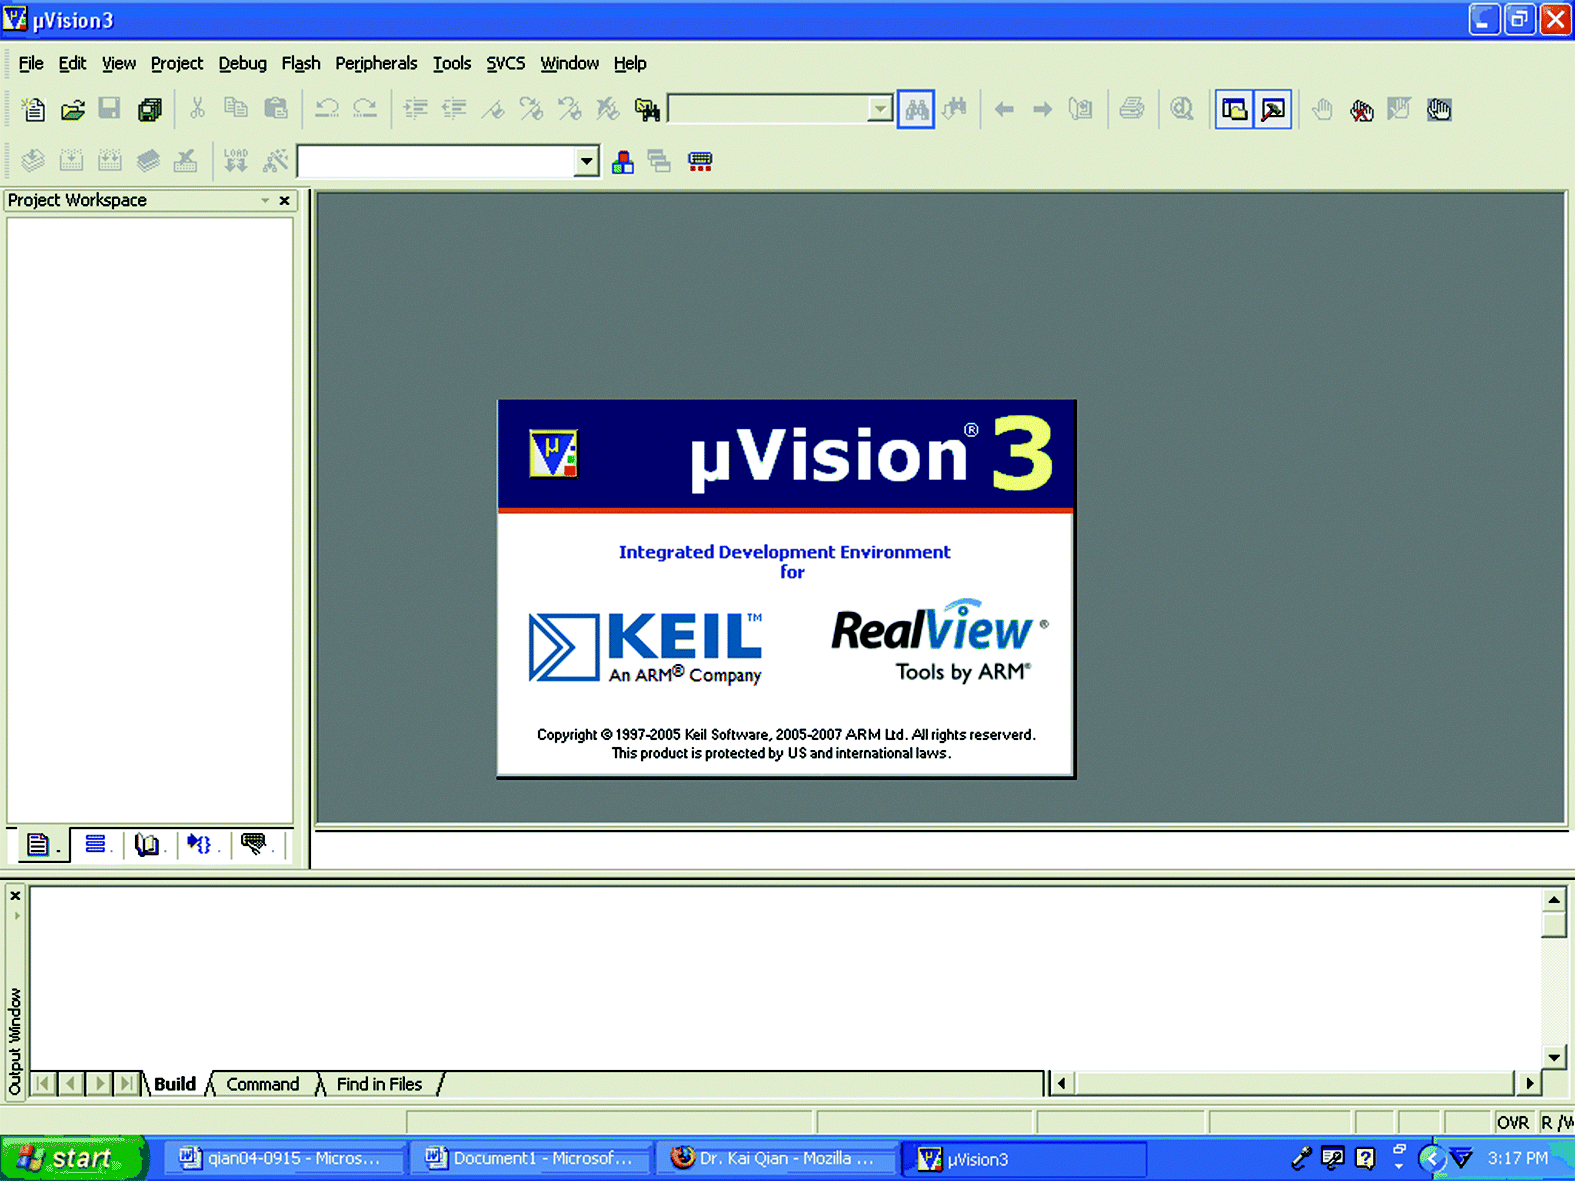Close the Project Workspace panel
Viewport: 1575px width, 1181px height.
[285, 200]
